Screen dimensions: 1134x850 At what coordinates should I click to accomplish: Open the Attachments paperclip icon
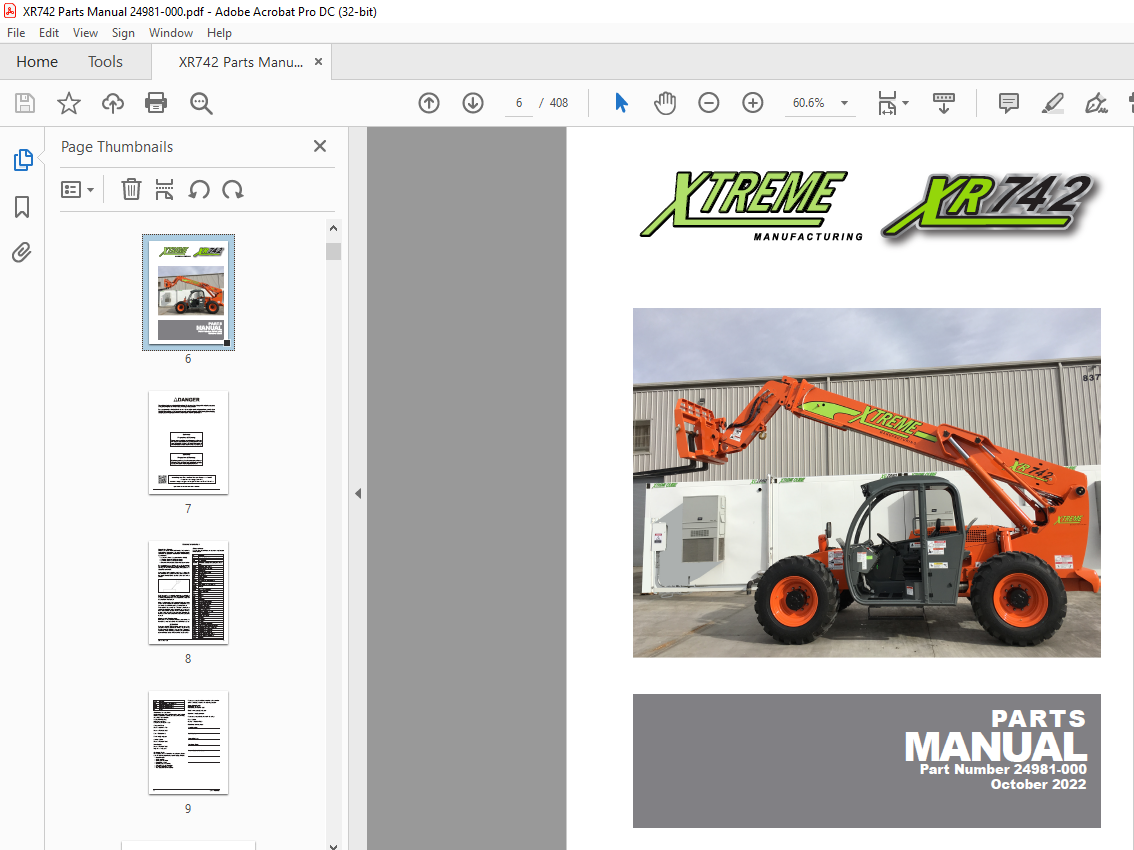tap(22, 252)
